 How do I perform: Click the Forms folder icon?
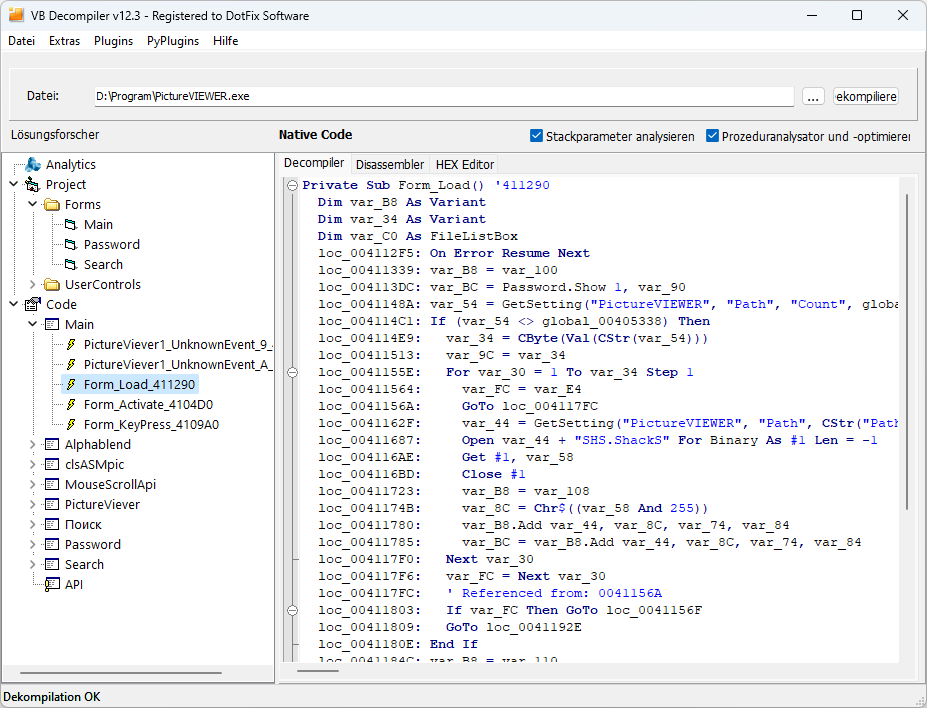[x=52, y=204]
